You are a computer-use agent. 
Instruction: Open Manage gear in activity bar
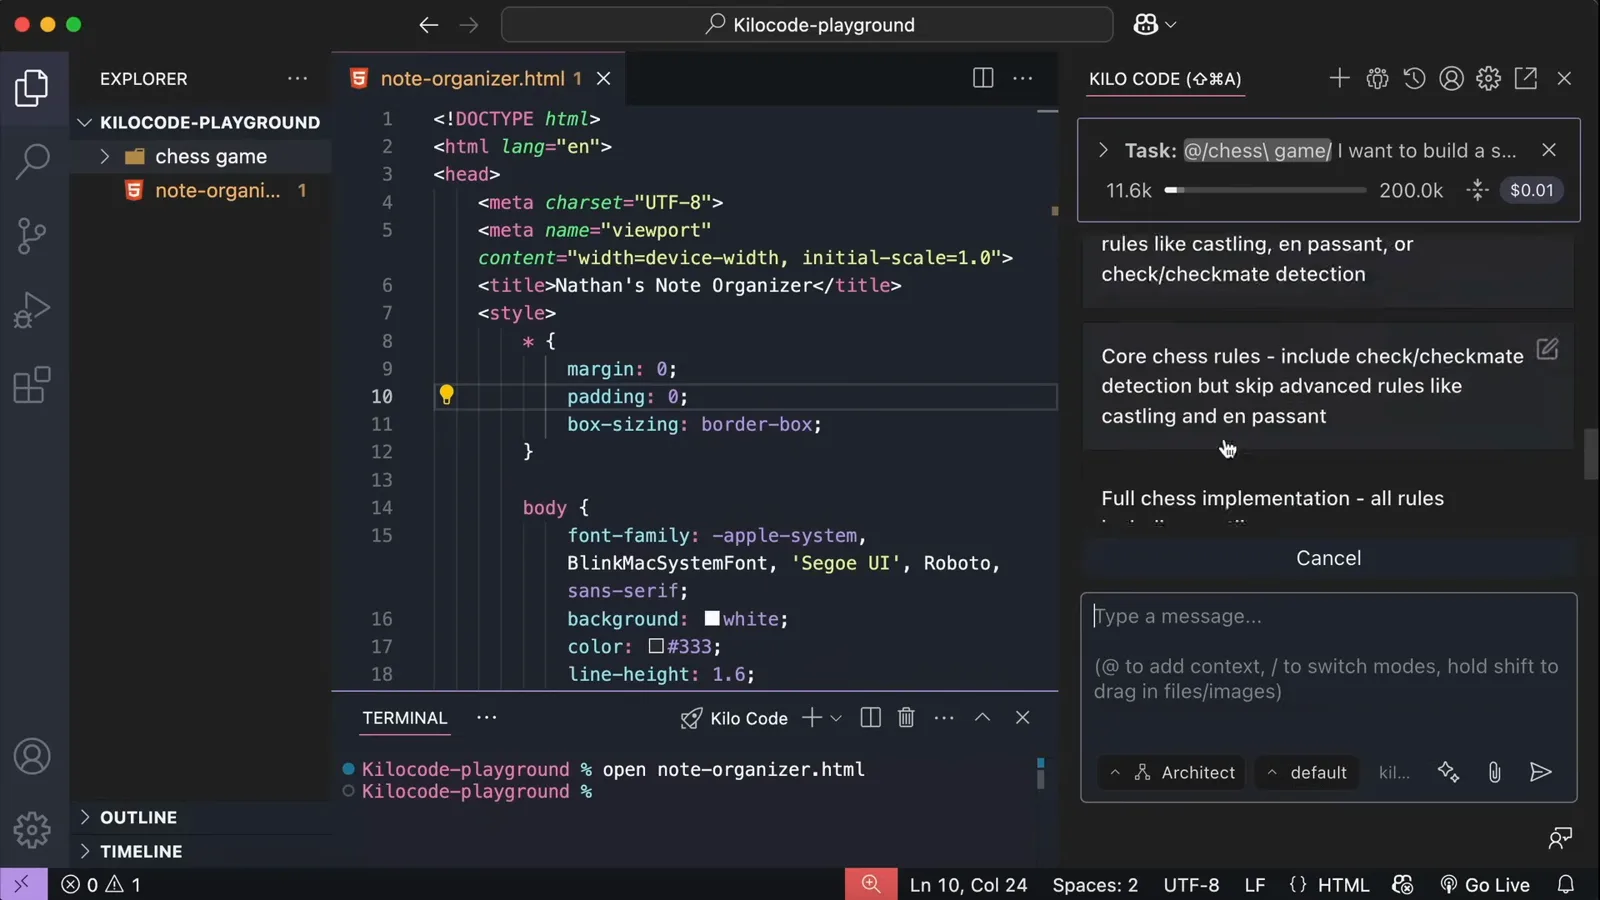(32, 829)
